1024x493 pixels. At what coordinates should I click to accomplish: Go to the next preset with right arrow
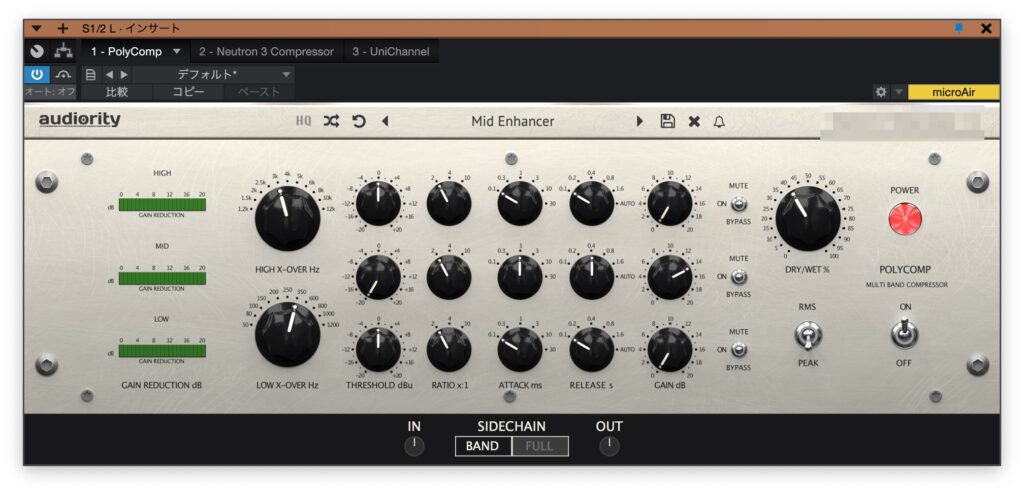[640, 121]
